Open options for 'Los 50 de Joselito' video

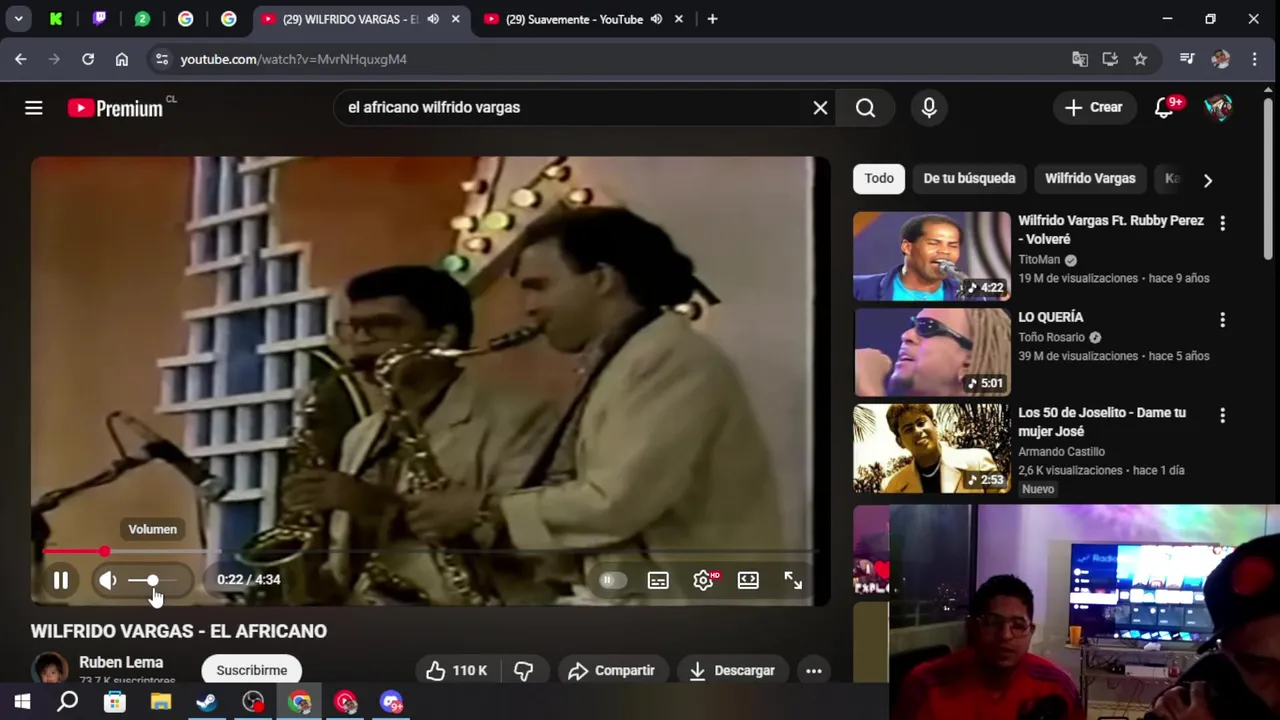click(x=1222, y=415)
